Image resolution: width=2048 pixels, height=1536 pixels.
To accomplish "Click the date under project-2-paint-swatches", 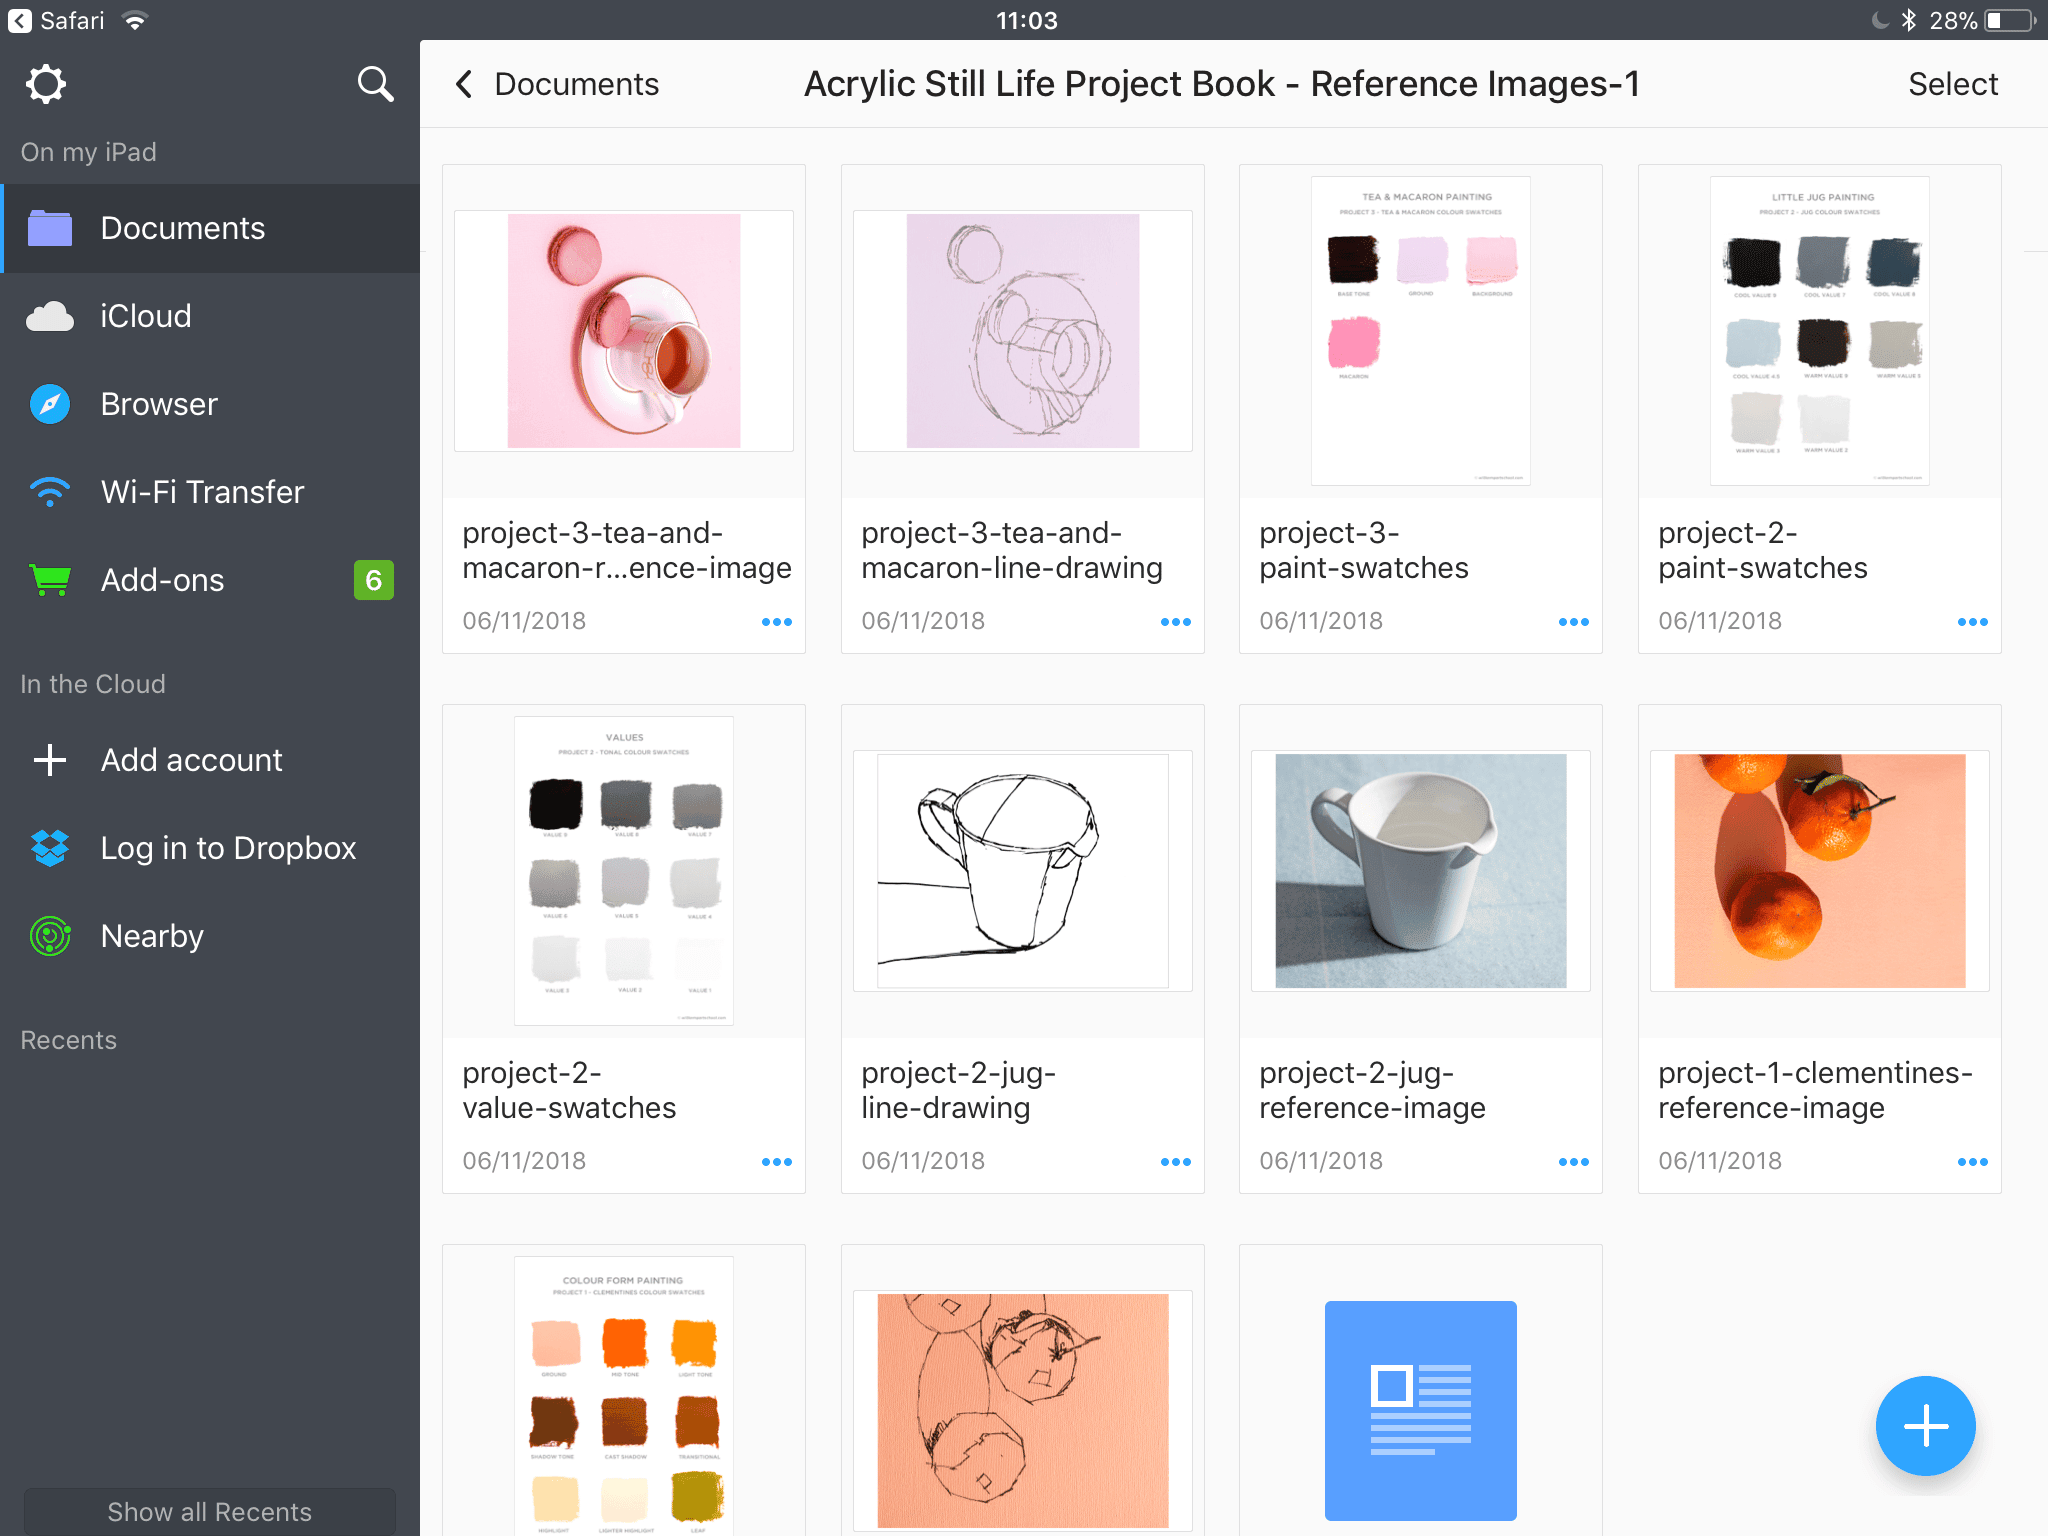I will pos(1720,621).
